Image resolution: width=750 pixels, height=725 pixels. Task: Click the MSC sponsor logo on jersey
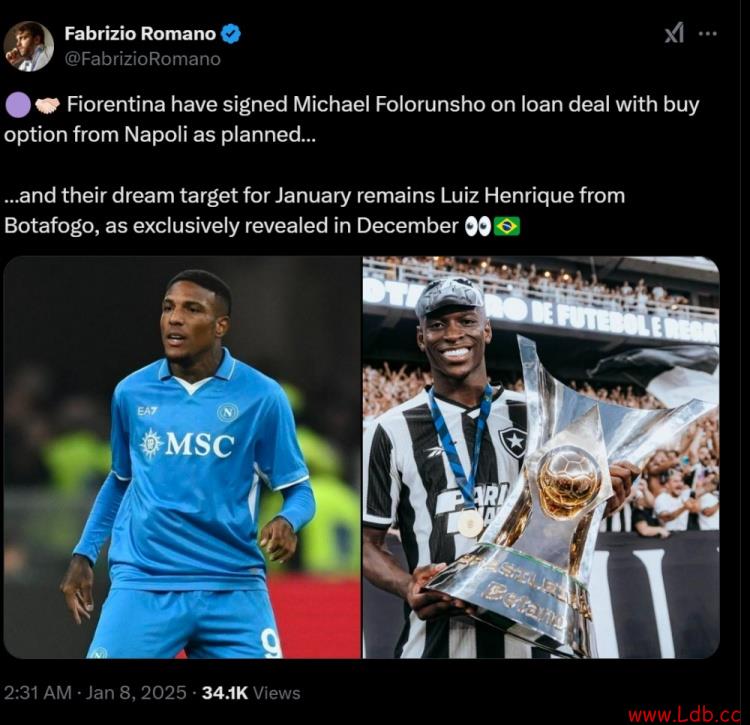tap(187, 444)
